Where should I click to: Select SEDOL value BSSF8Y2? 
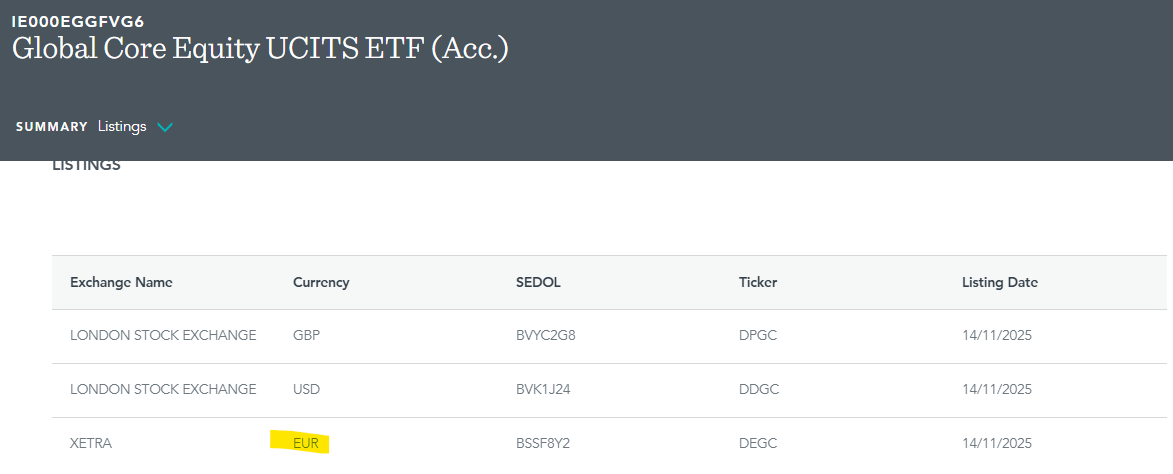544,443
